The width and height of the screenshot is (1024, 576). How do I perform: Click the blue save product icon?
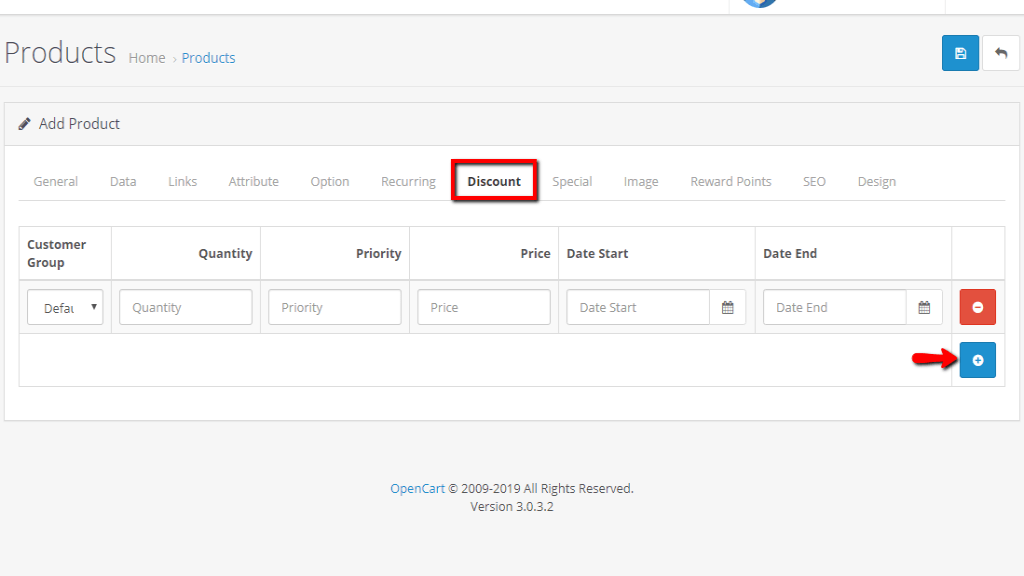pos(959,53)
